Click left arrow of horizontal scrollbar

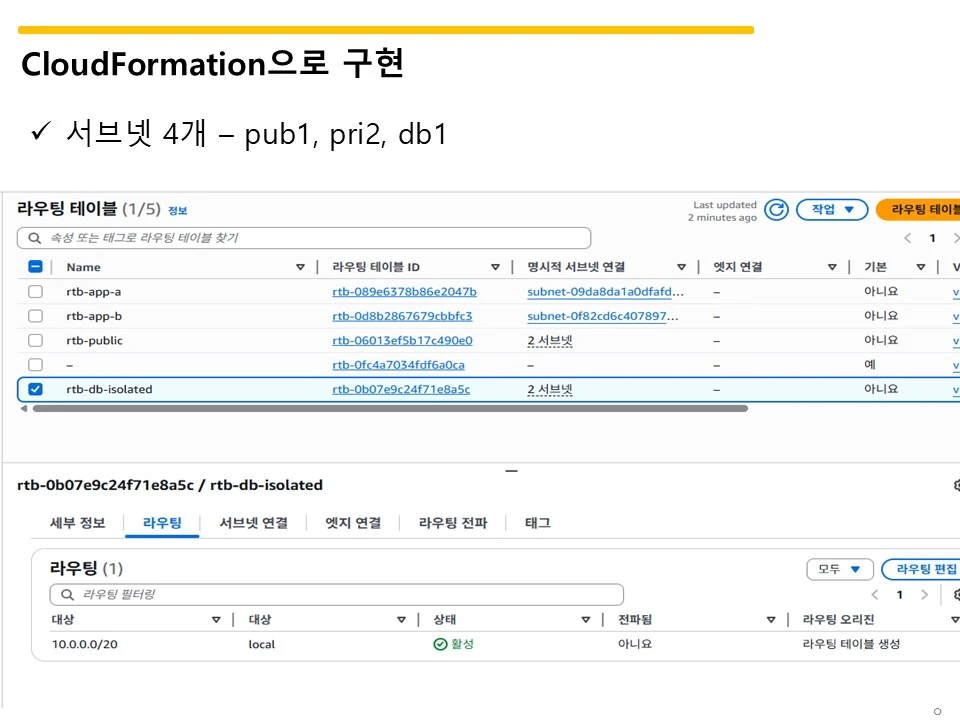(x=24, y=408)
